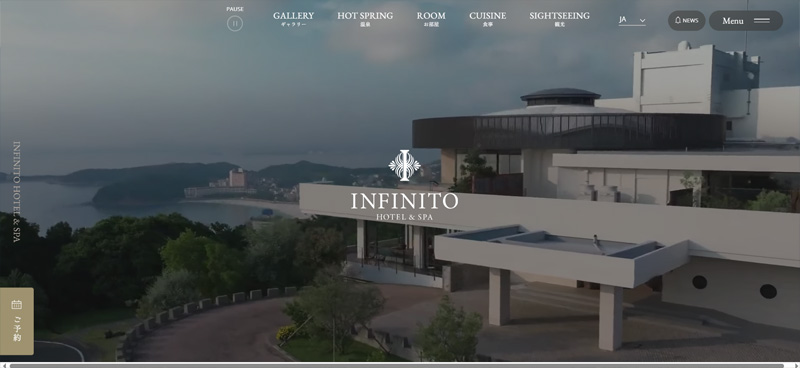The image size is (800, 368).
Task: Click the Infinito emblem logo
Action: click(404, 165)
